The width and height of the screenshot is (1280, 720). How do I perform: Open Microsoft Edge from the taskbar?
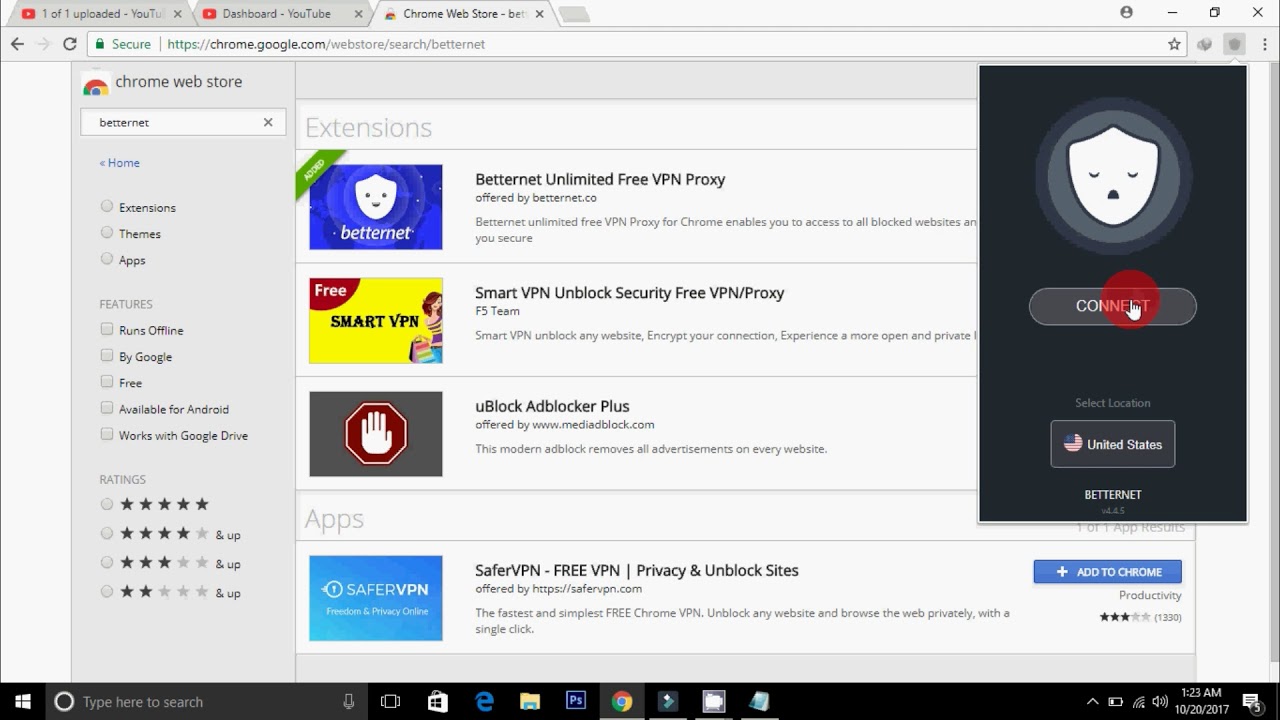pyautogui.click(x=484, y=702)
